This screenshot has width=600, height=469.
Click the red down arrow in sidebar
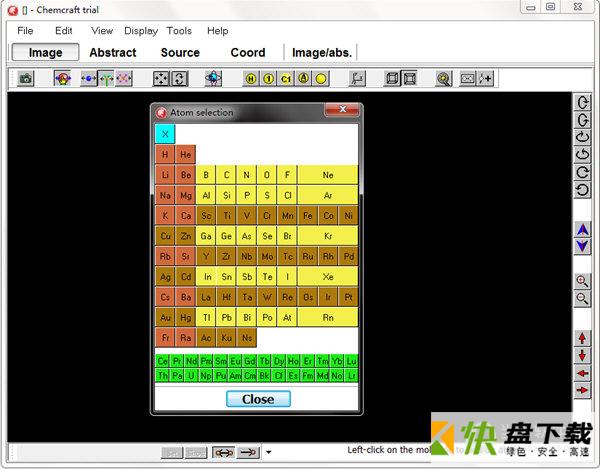pyautogui.click(x=582, y=356)
